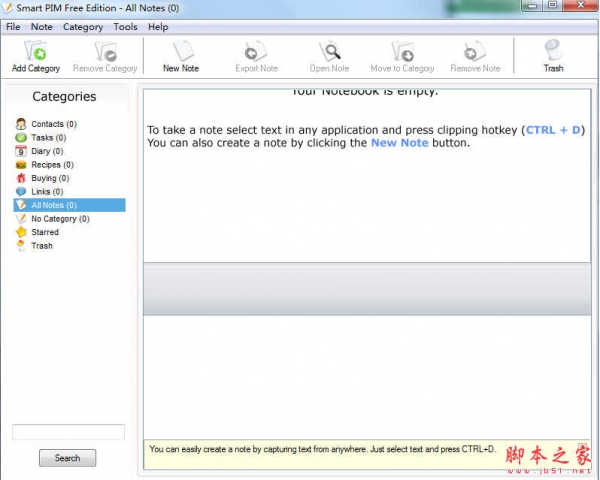
Task: Click the Export Note toolbar icon
Action: [x=256, y=57]
